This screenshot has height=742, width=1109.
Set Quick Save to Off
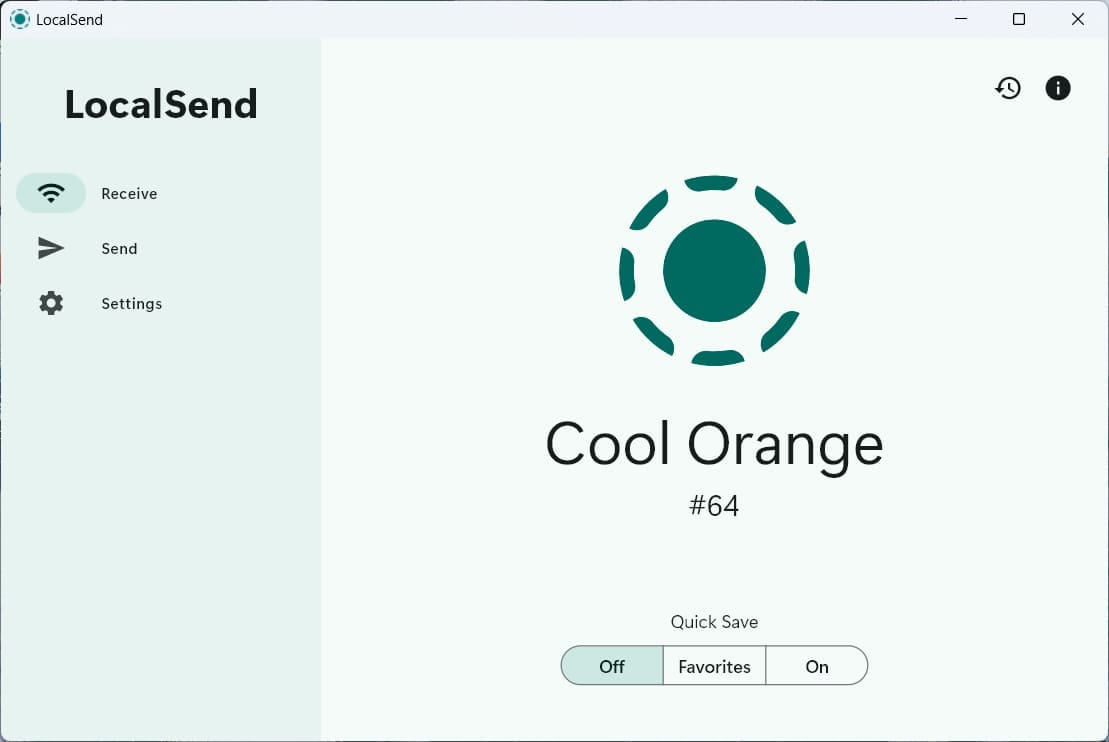pos(612,666)
